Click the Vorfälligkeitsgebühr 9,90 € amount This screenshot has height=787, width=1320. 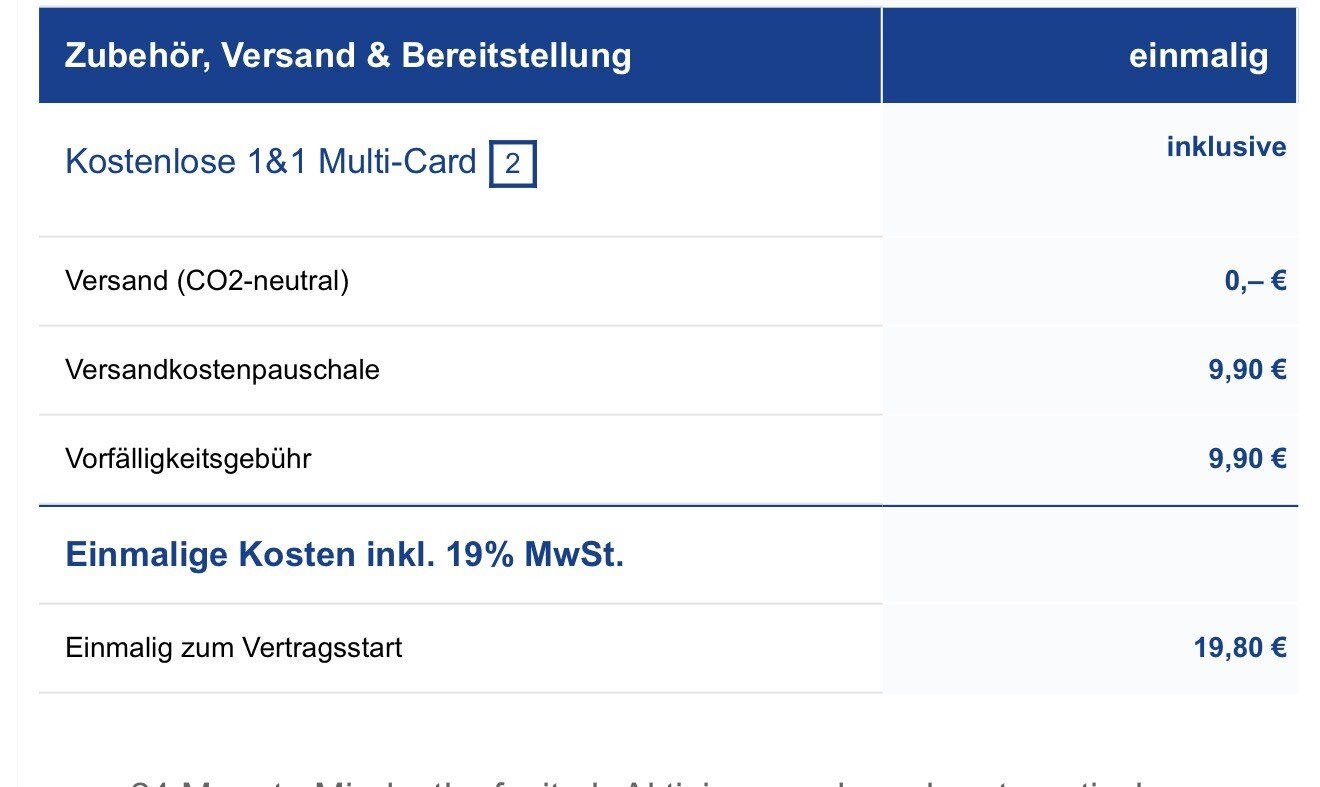click(x=1247, y=459)
